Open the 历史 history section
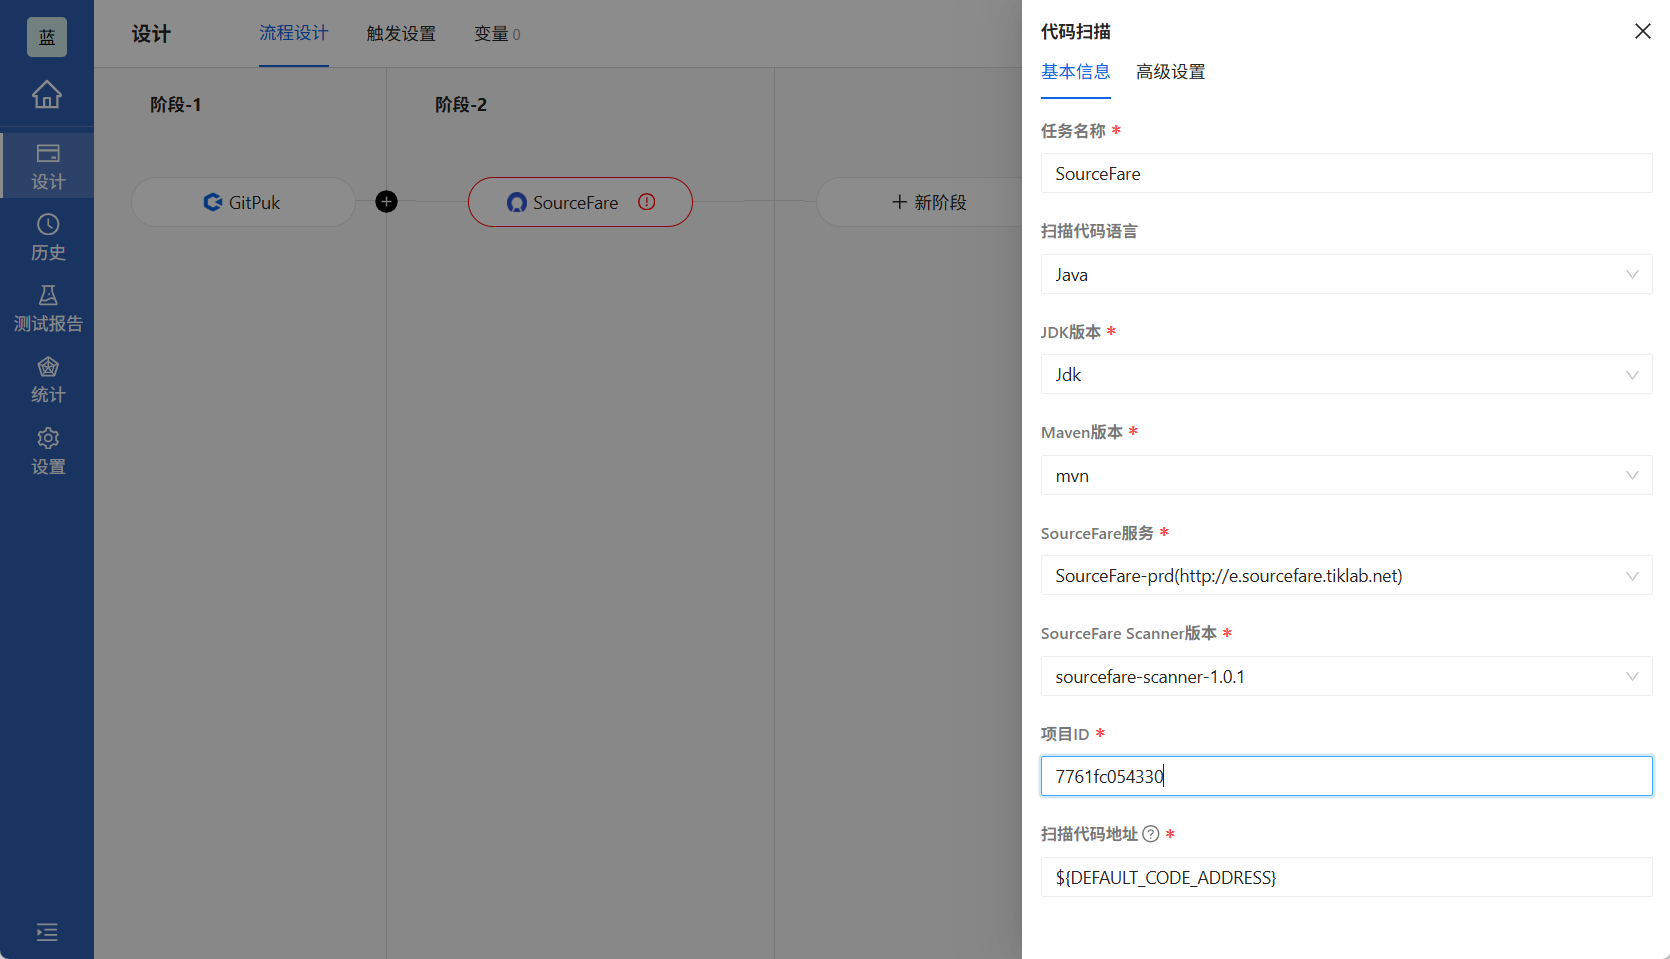Viewport: 1670px width, 959px height. click(47, 237)
